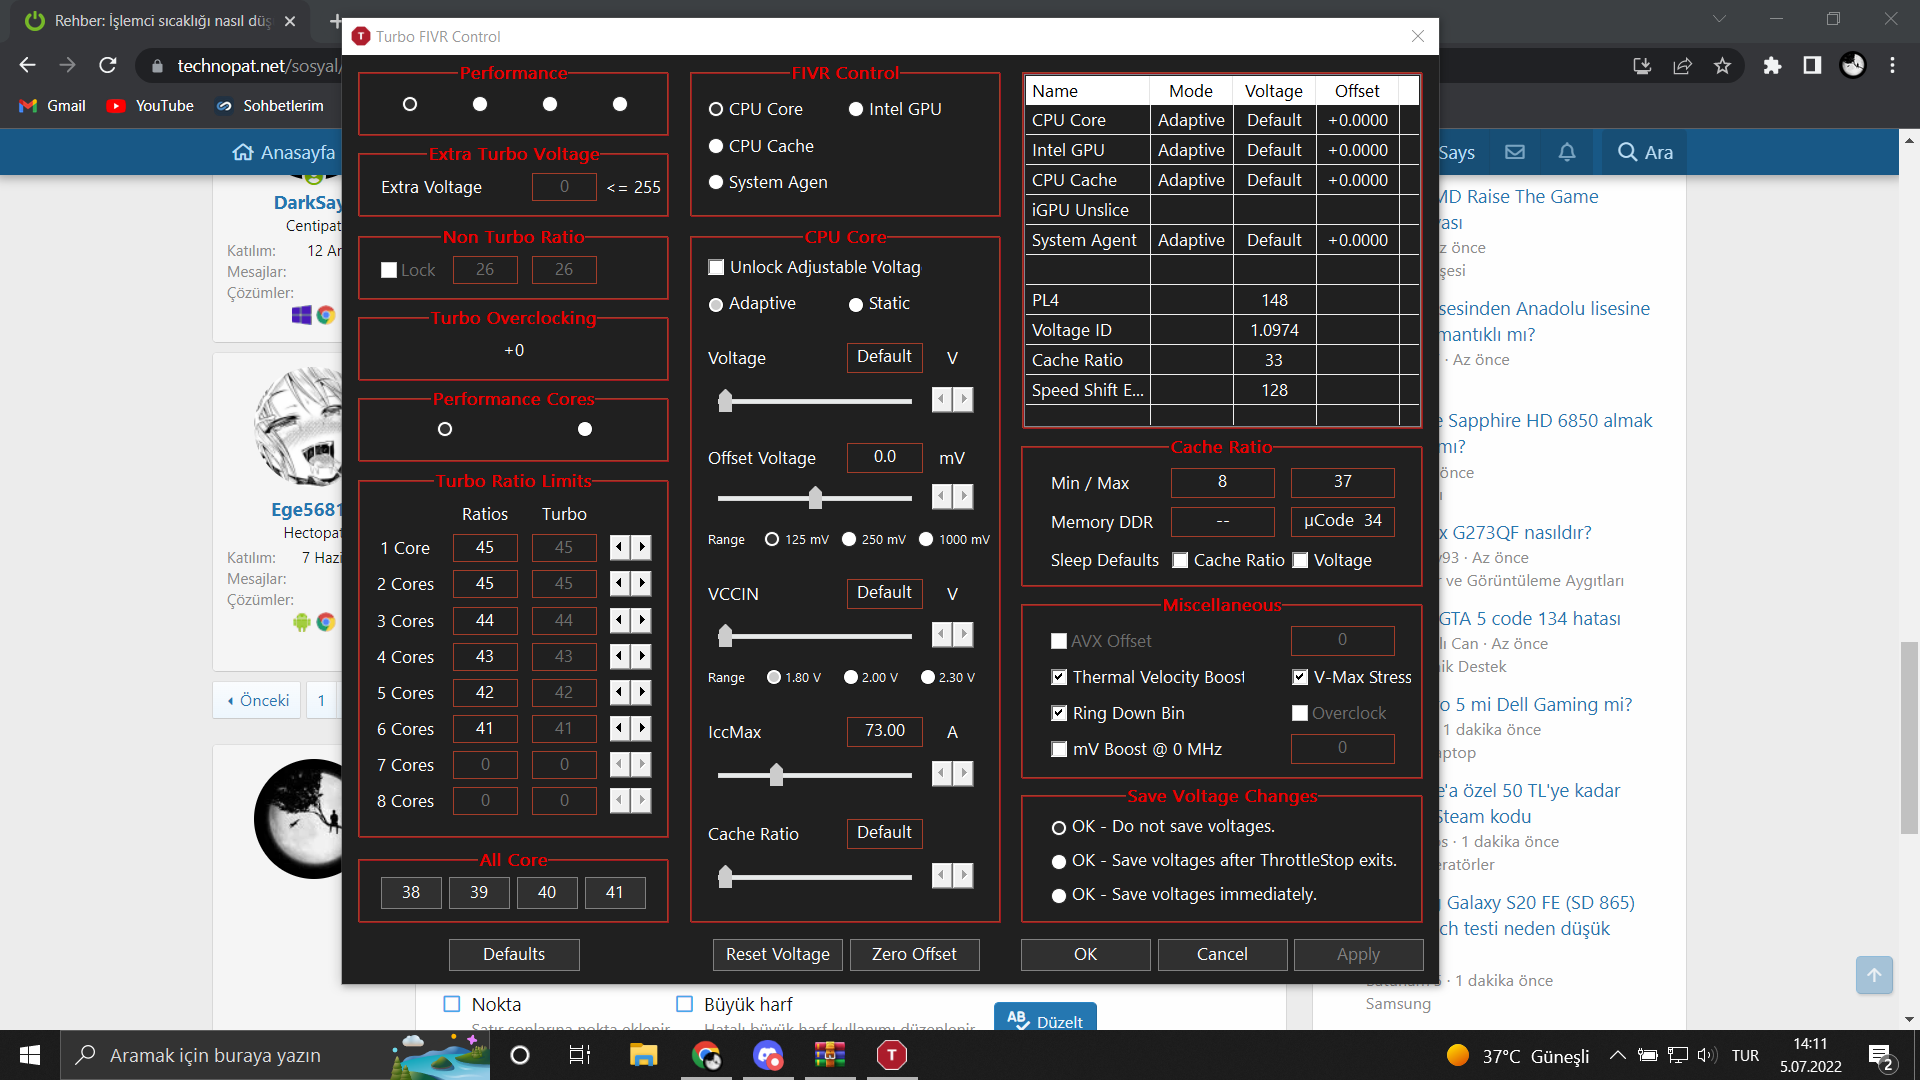Viewport: 1920px width, 1080px height.
Task: Click the Cache Ratio Max input field
Action: pos(1342,482)
